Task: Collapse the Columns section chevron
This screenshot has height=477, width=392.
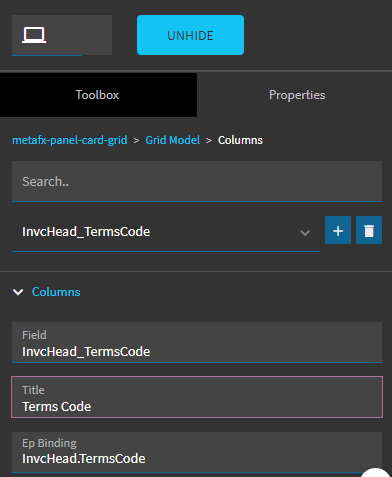Action: pyautogui.click(x=18, y=292)
